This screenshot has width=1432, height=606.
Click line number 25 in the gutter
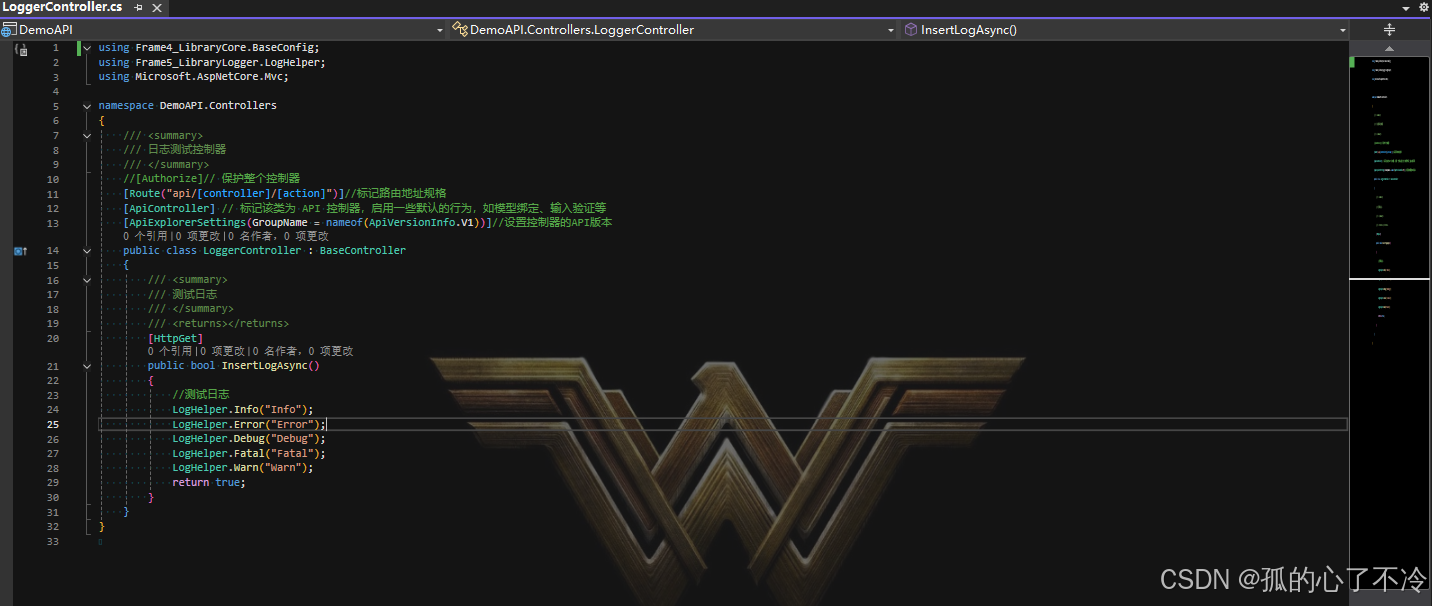pos(53,425)
